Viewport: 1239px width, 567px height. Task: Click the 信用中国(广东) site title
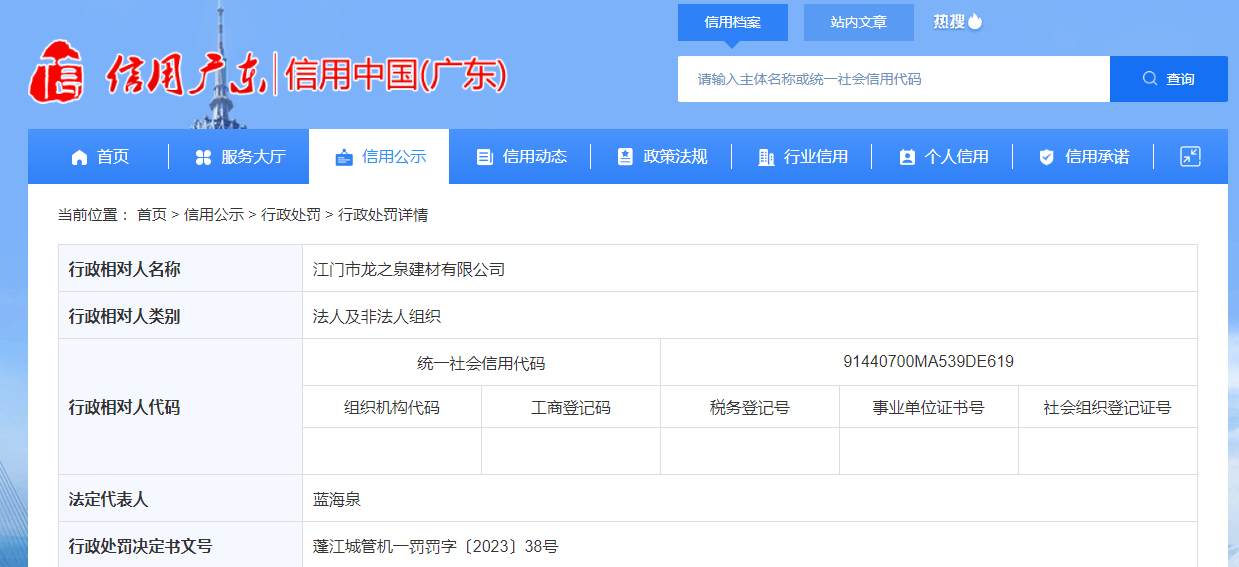pos(396,74)
